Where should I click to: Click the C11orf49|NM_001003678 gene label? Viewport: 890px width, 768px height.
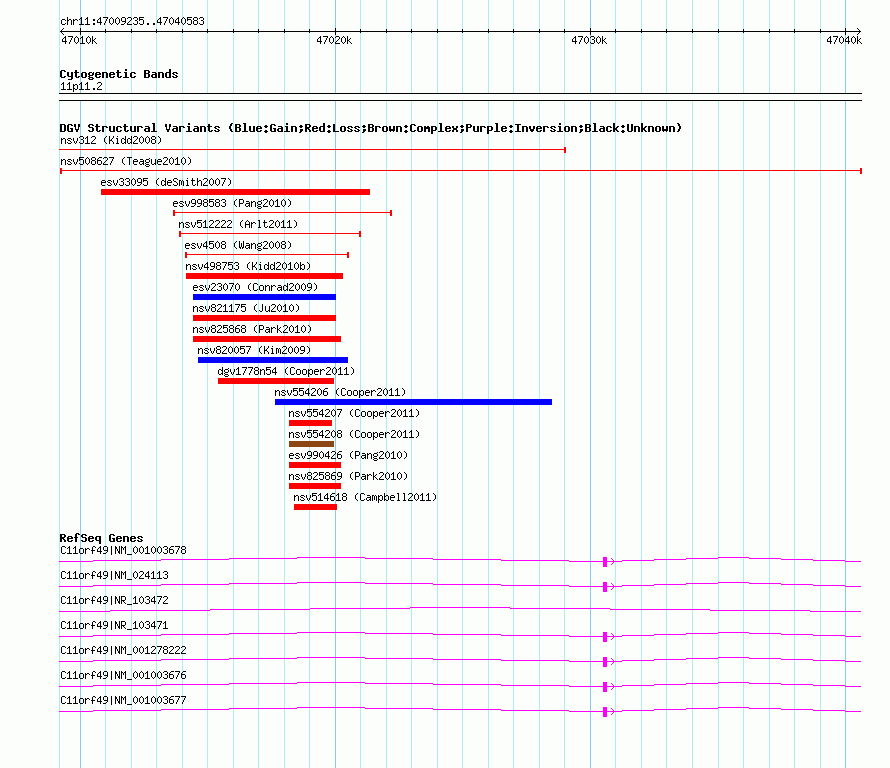[x=123, y=551]
